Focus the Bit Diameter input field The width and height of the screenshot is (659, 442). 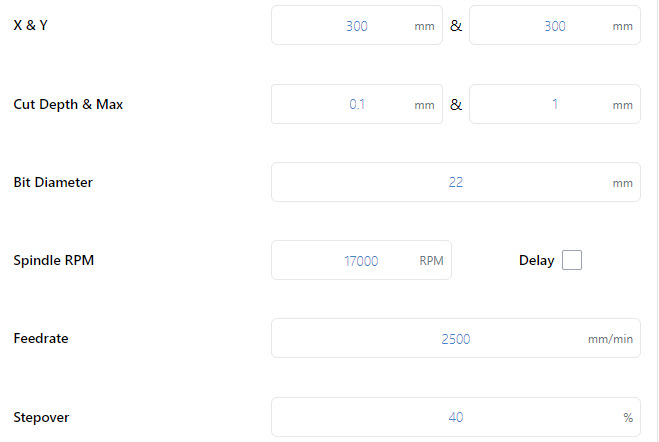tap(440, 183)
